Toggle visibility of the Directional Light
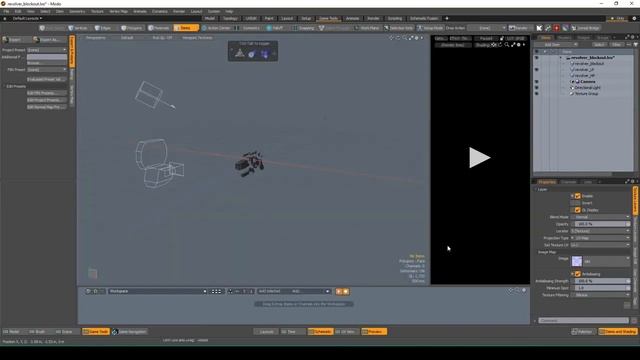 (537, 88)
